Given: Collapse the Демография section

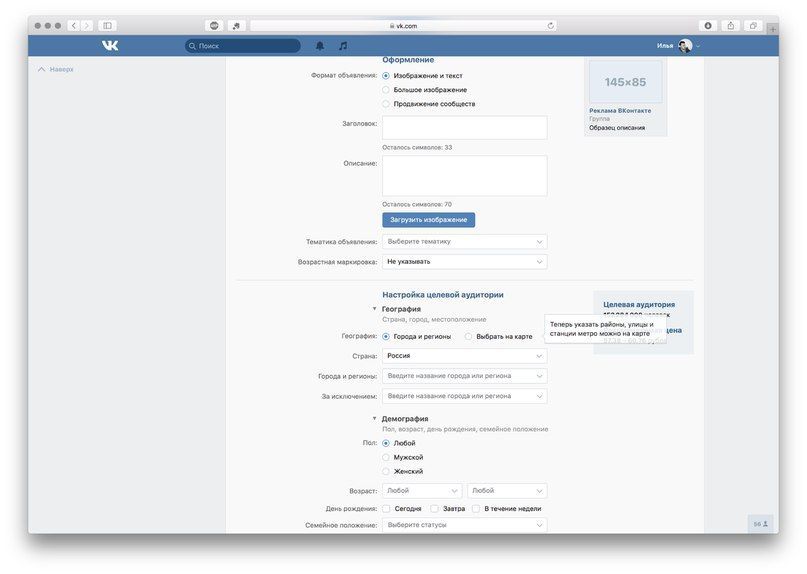Looking at the screenshot, I should [374, 419].
